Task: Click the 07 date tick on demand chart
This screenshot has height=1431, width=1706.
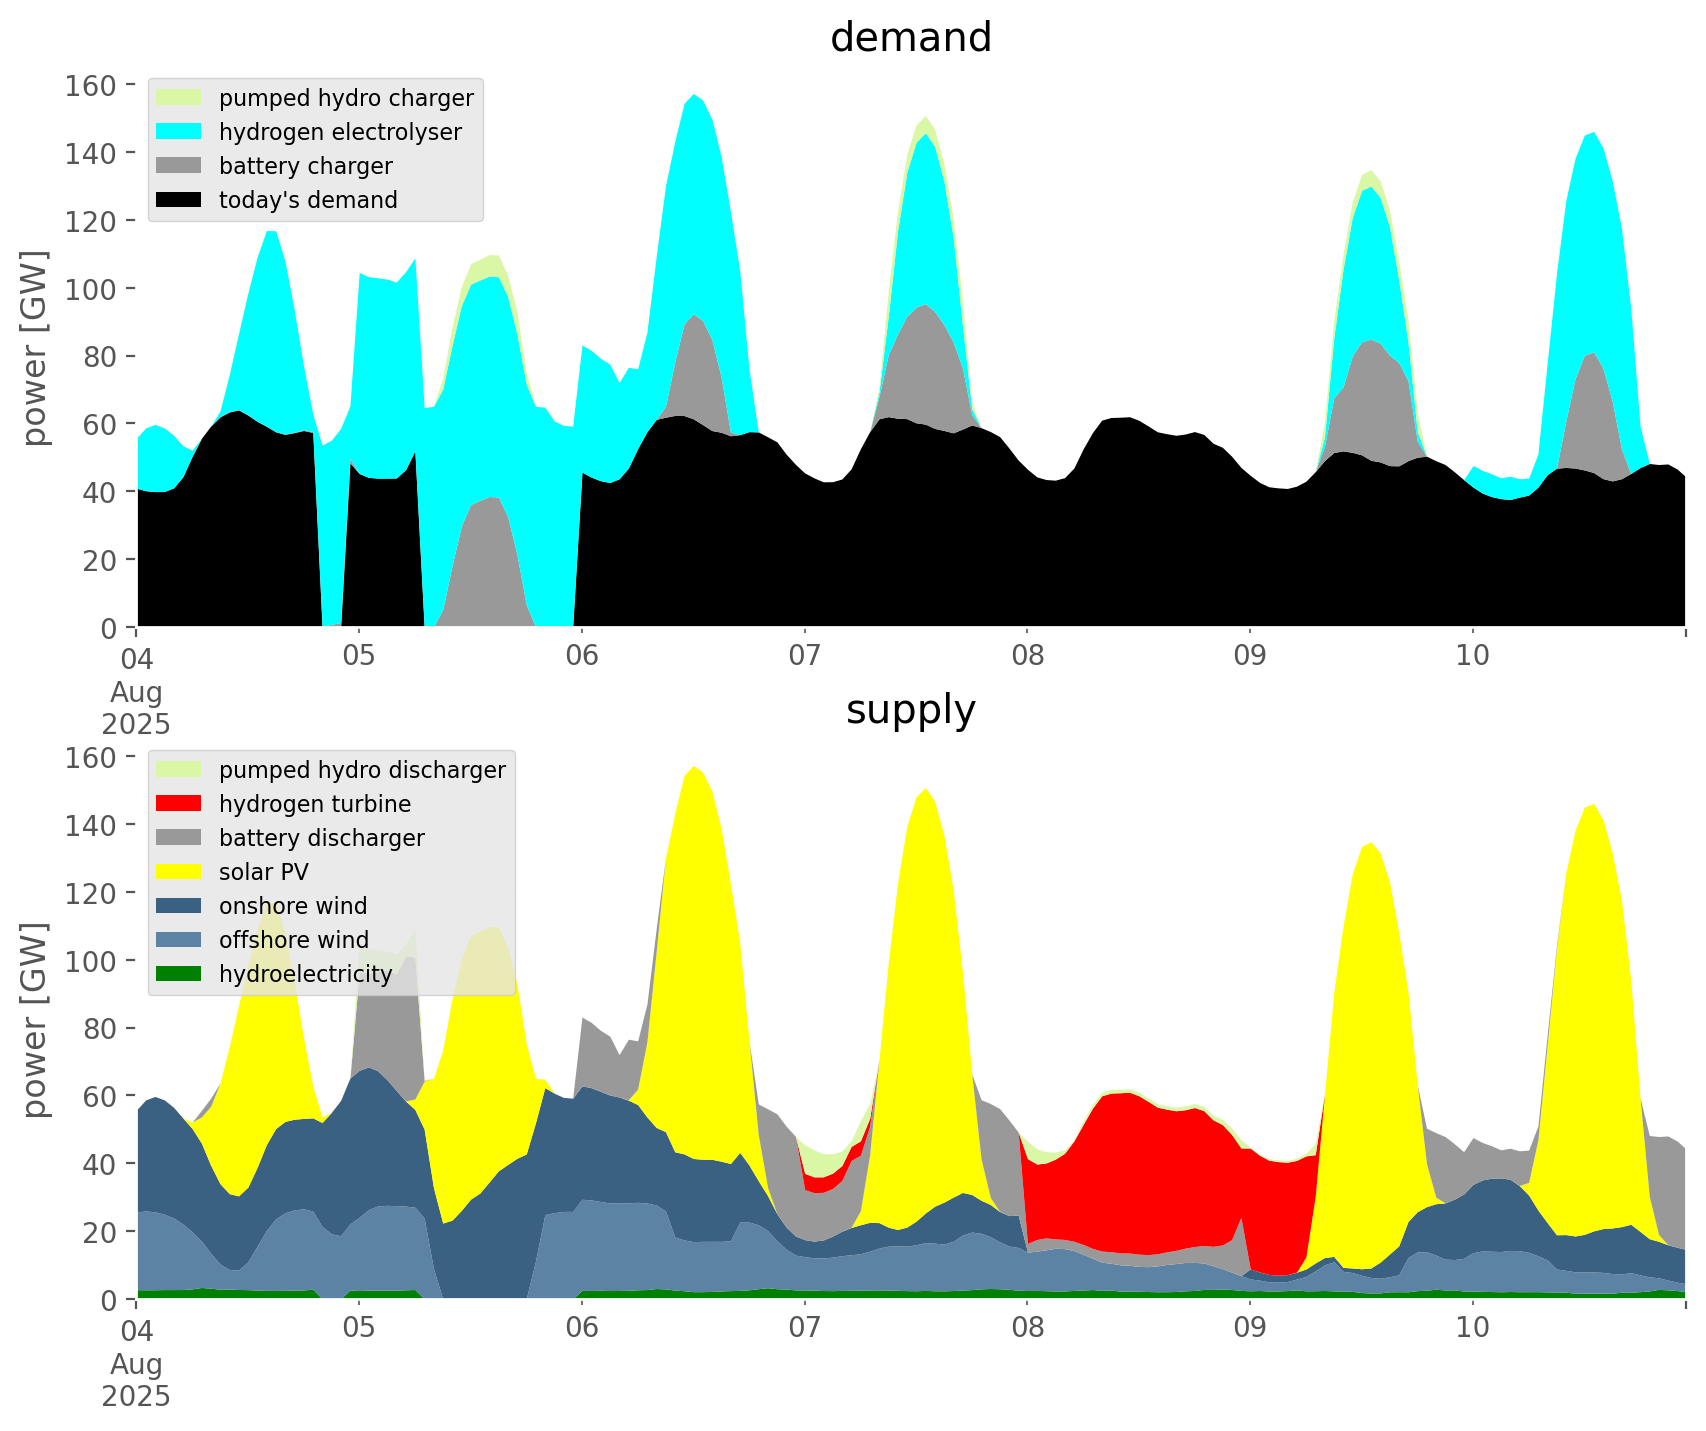Action: 804,656
